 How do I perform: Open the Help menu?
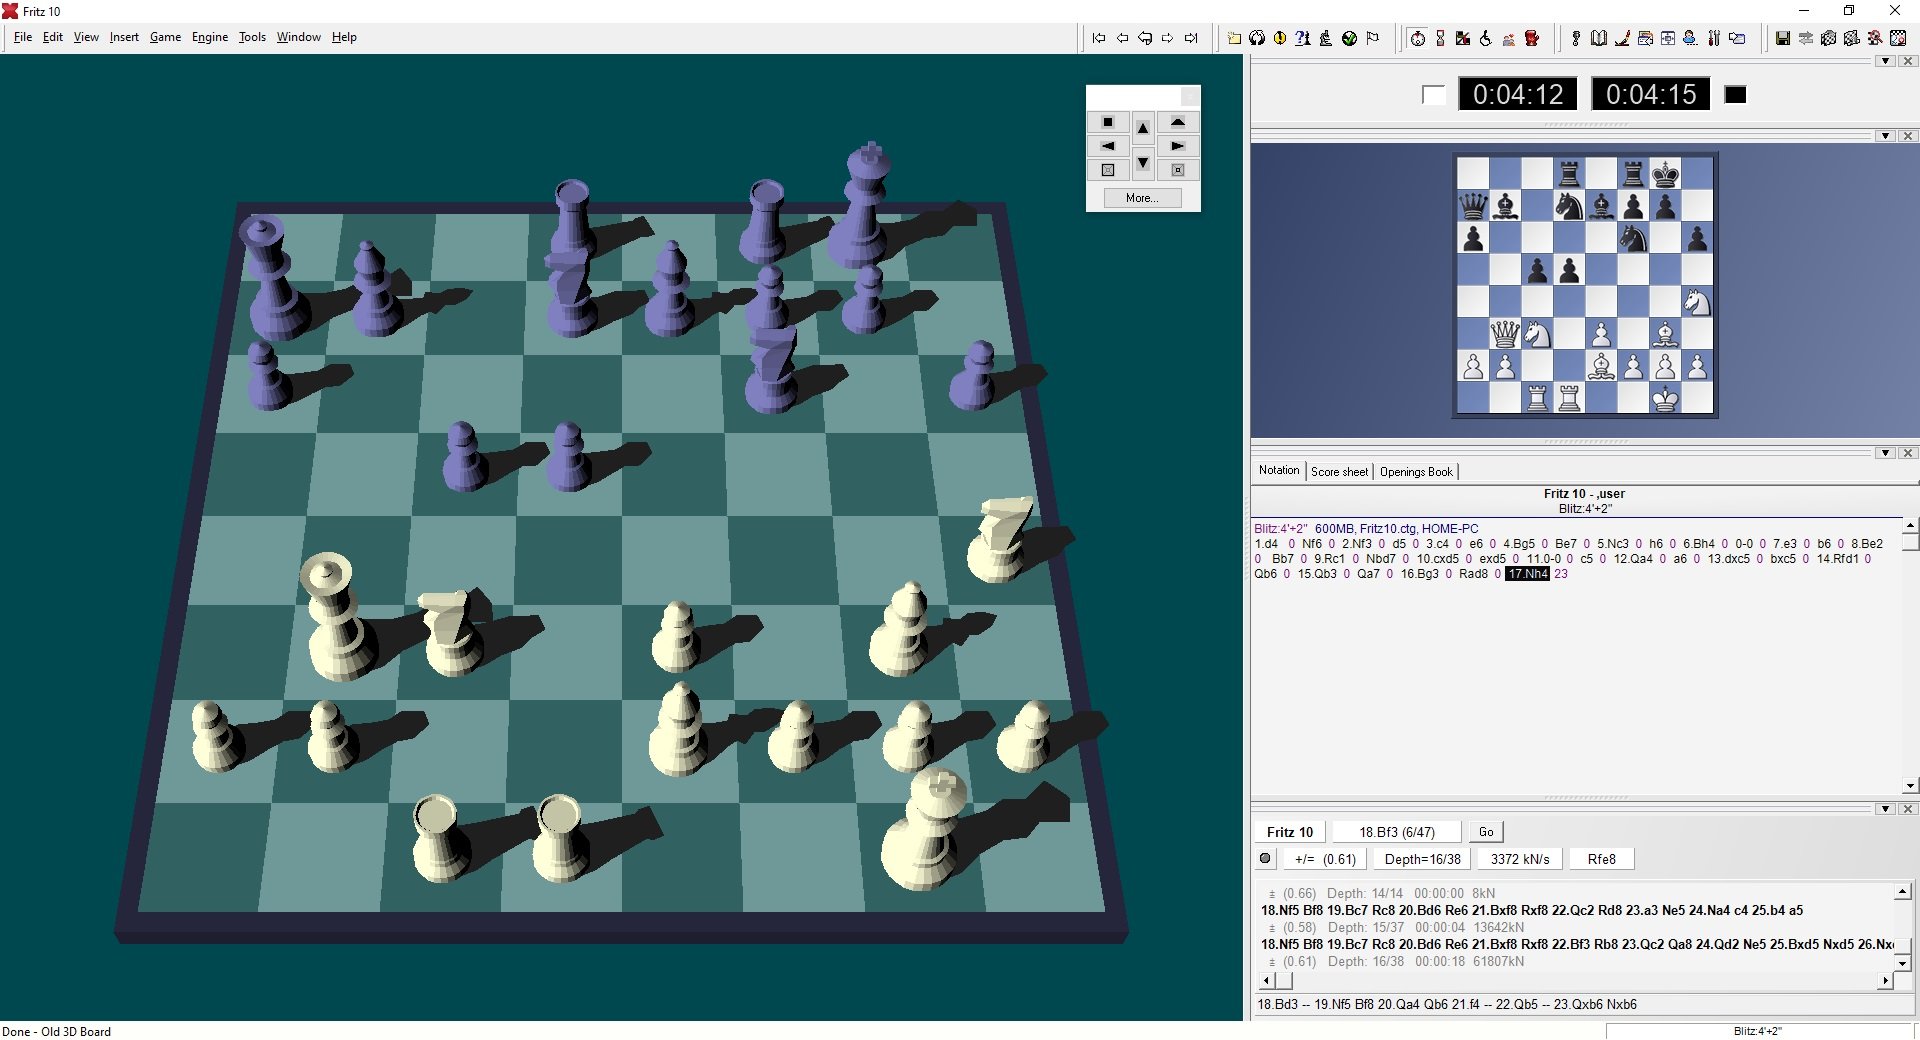(344, 37)
